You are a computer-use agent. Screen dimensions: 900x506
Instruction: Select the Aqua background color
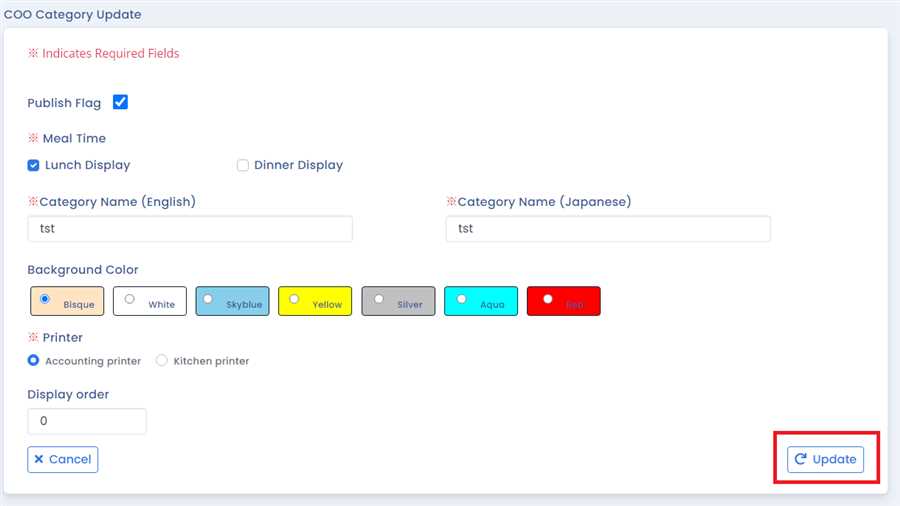[461, 299]
